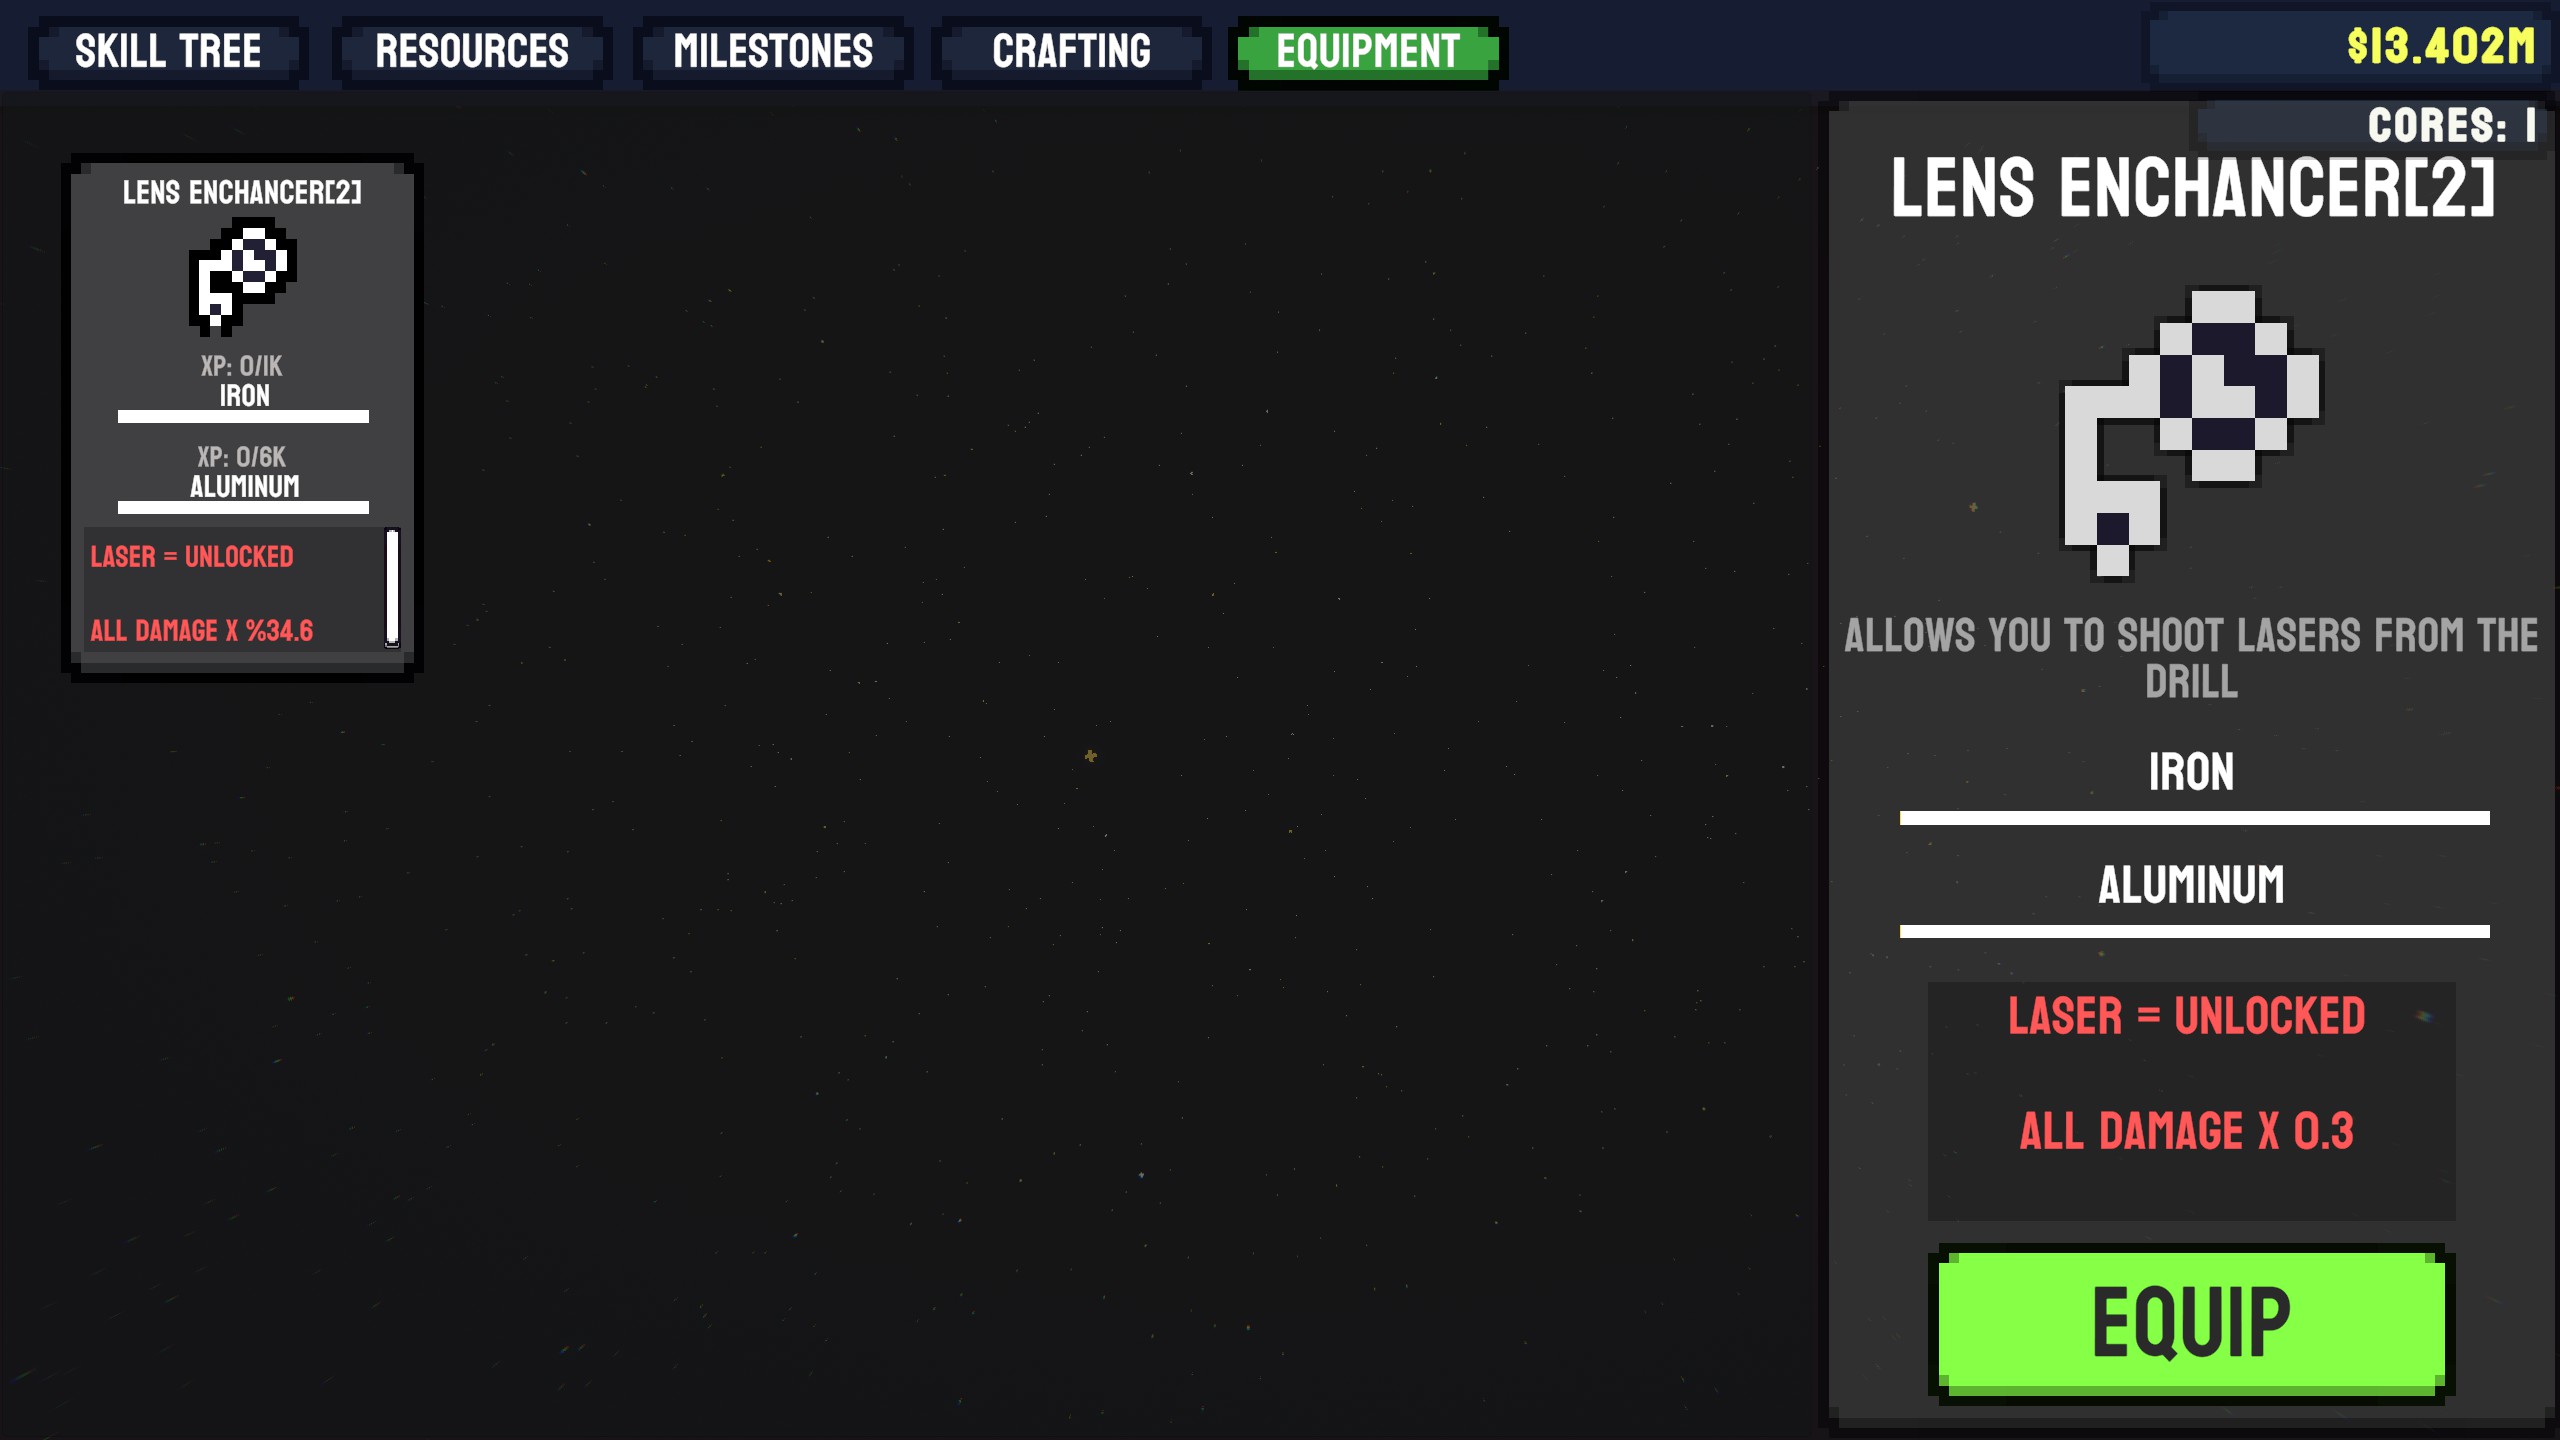Viewport: 2560px width, 1440px height.
Task: Click the Crafting navigation icon
Action: tap(1071, 51)
